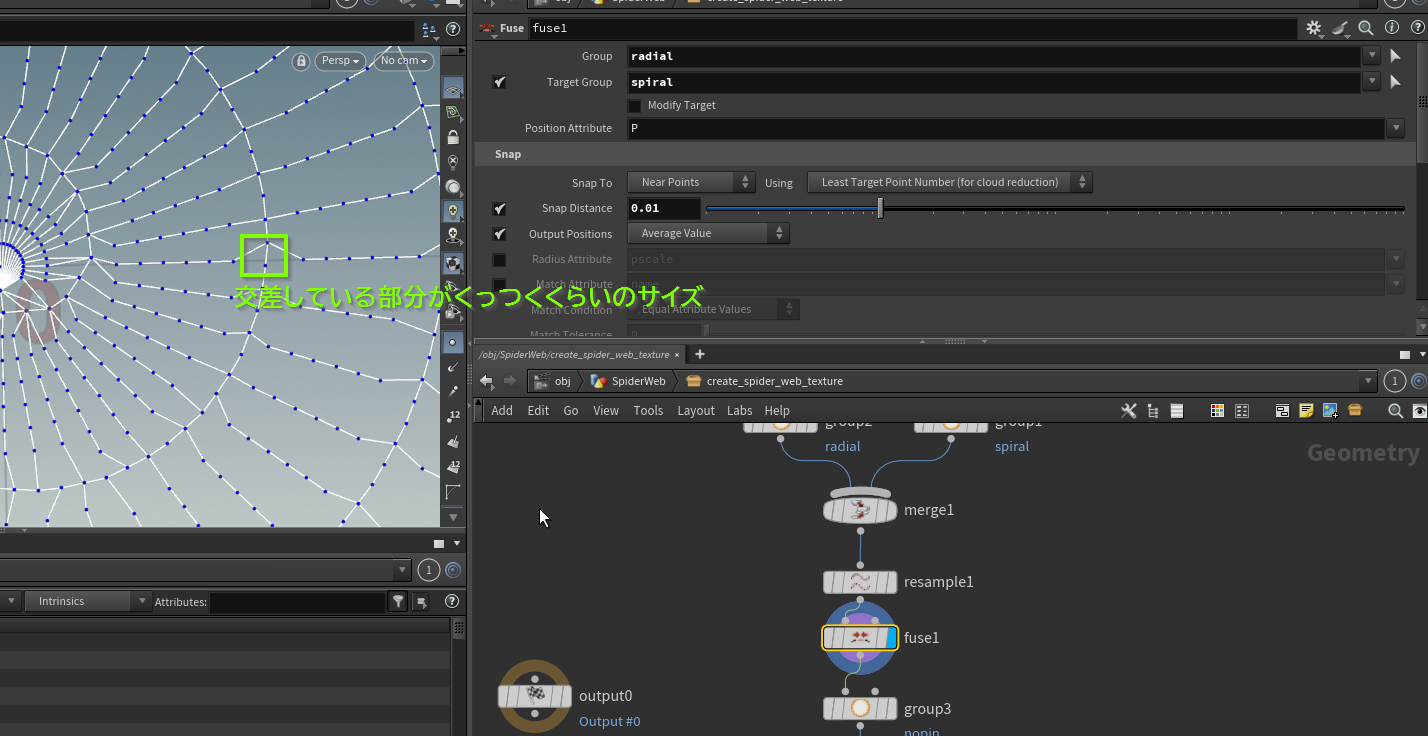Select the merge1 node
This screenshot has height=736, width=1428.
pyautogui.click(x=860, y=510)
